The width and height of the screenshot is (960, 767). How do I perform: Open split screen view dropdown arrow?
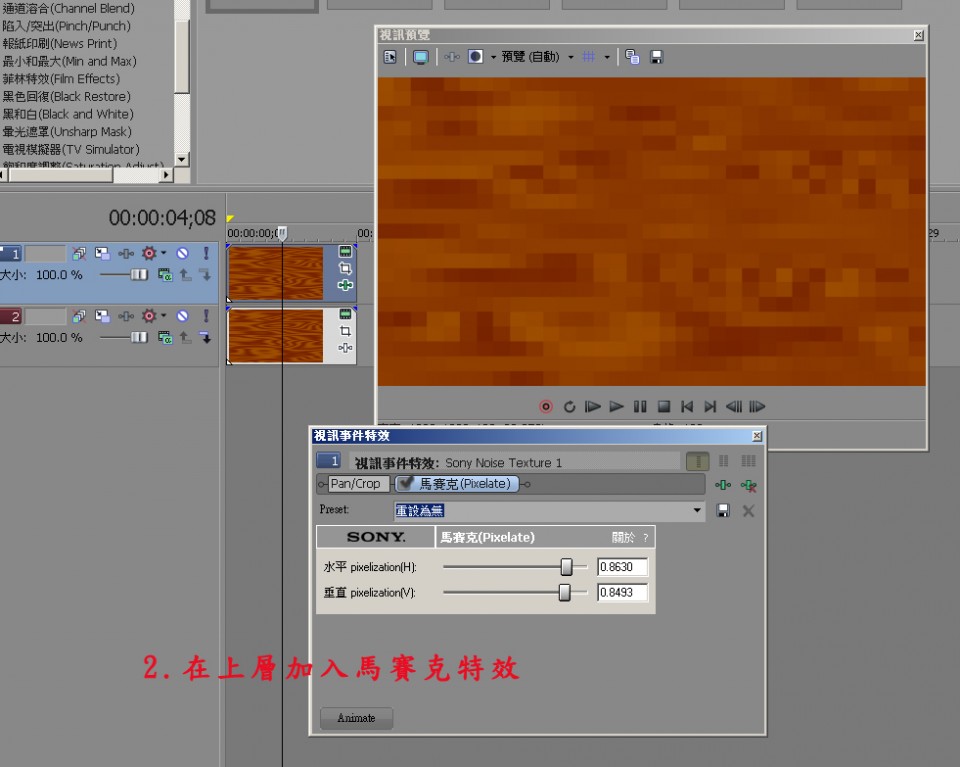point(493,58)
